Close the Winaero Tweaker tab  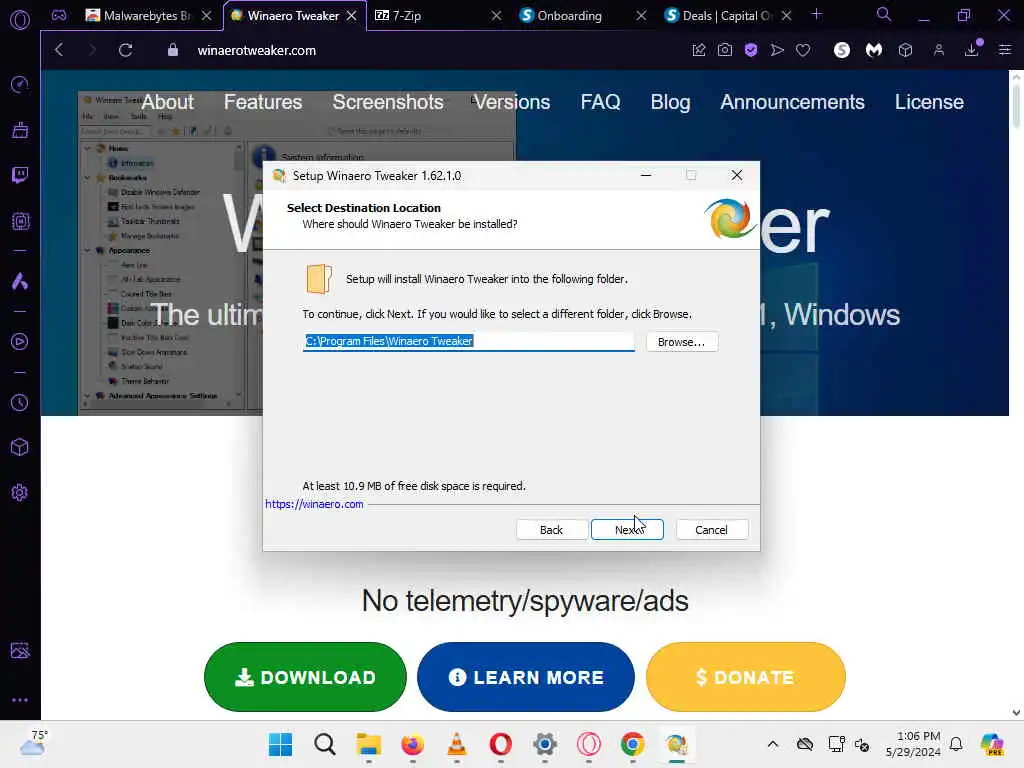click(351, 16)
